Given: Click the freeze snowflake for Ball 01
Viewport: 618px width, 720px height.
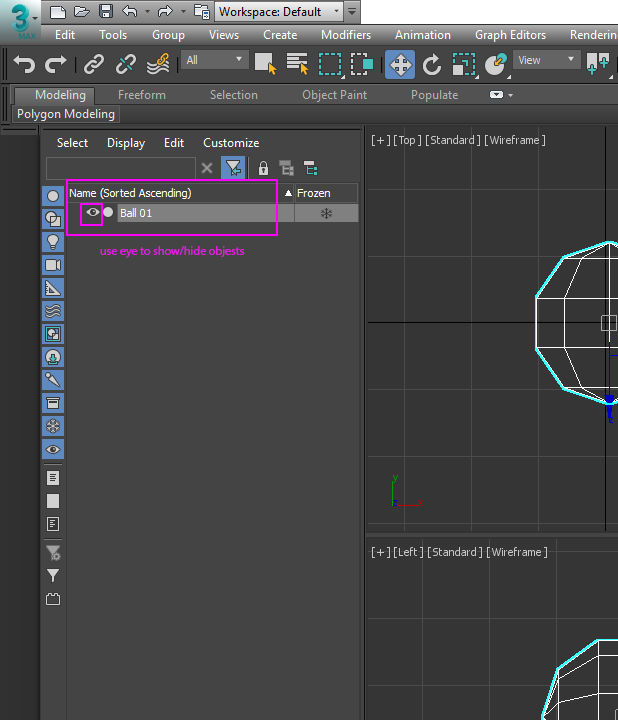Looking at the screenshot, I should click(x=326, y=213).
